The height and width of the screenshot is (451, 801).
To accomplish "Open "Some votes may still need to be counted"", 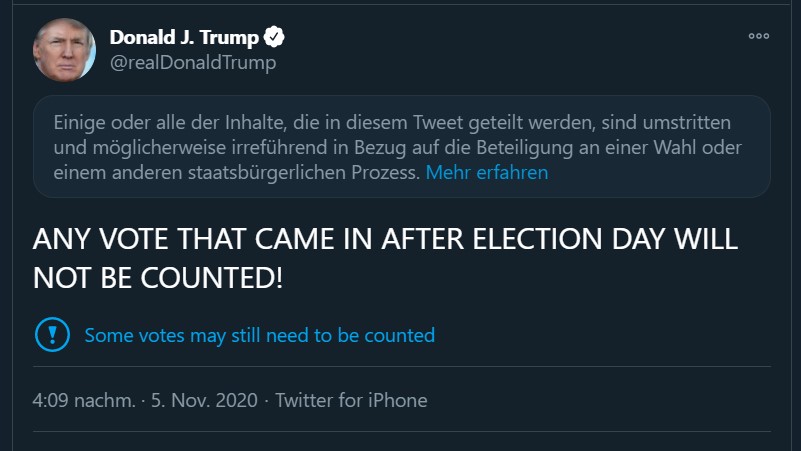I will coord(259,335).
